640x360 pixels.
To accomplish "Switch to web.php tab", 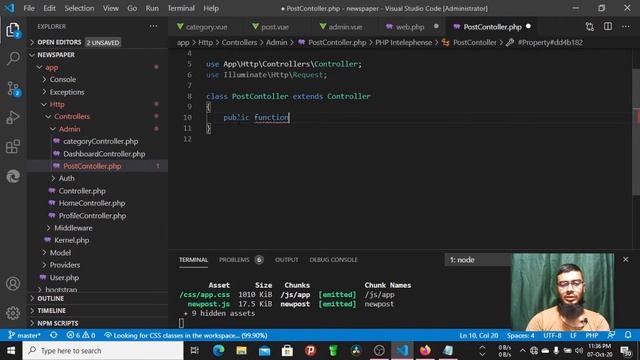I will pyautogui.click(x=410, y=27).
